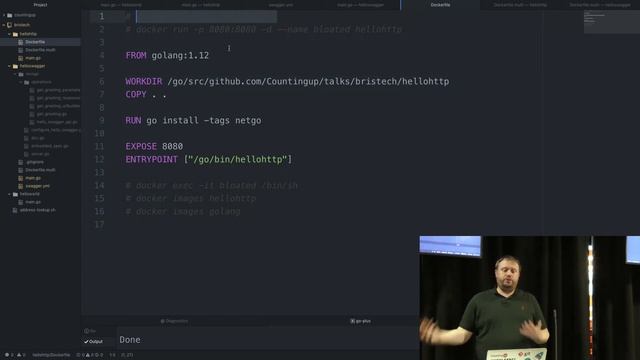The image size is (640, 360).
Task: Click the 'EXPOSE 8080' line
Action: point(154,147)
